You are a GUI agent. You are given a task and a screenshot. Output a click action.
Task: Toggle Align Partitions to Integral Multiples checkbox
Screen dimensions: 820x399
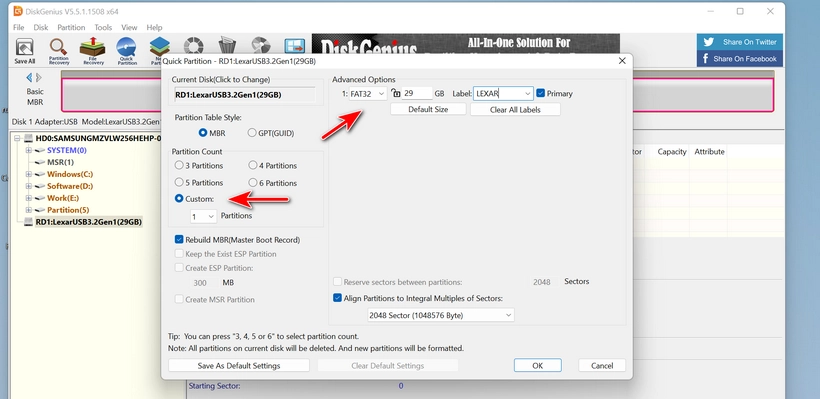[x=337, y=298]
